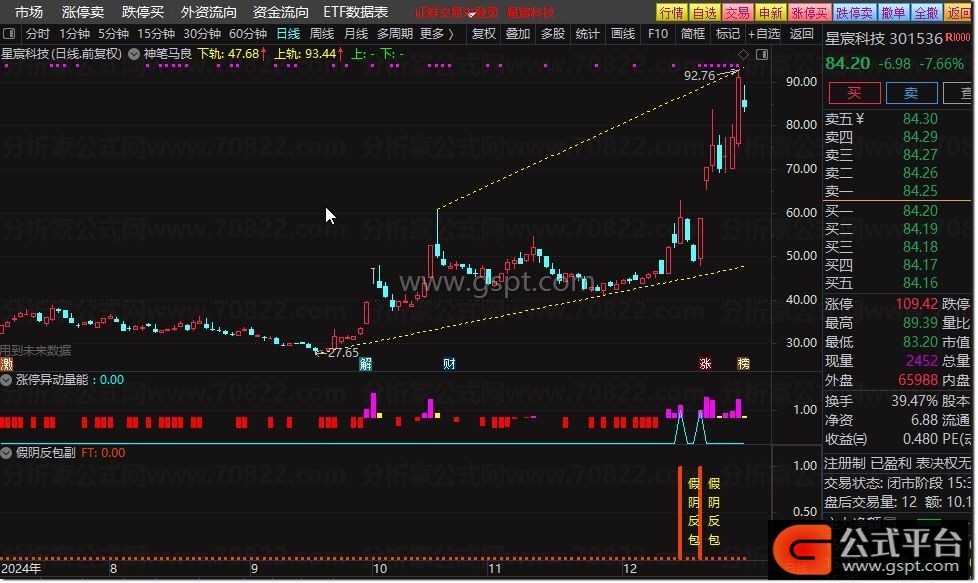The width and height of the screenshot is (978, 583).
Task: Open the 多周期 multi-period view
Action: 395,34
